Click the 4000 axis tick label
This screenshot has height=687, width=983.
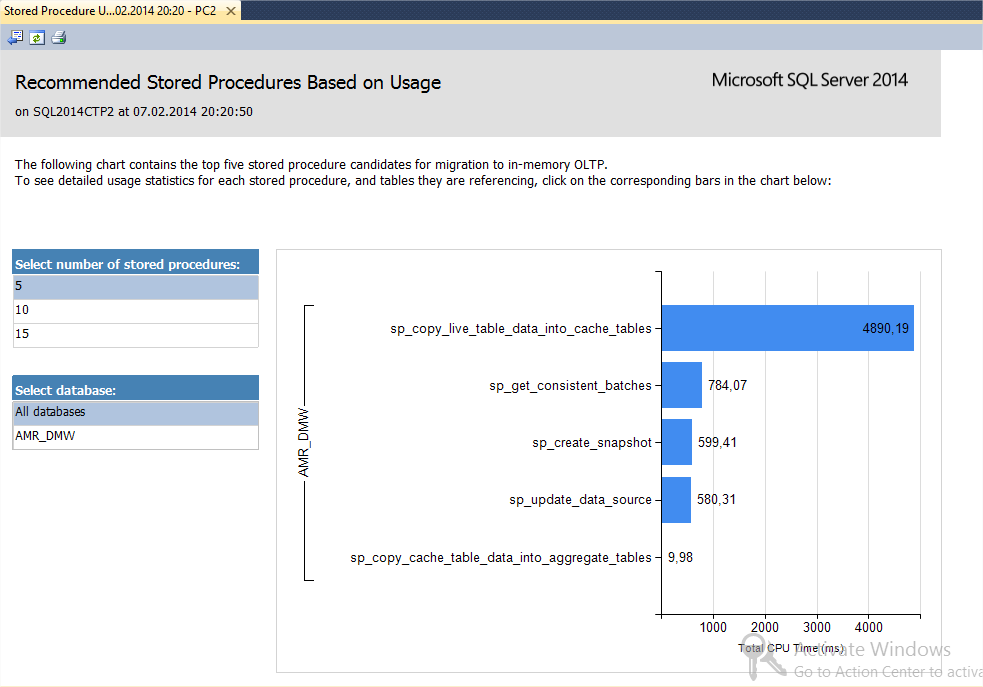pos(869,627)
